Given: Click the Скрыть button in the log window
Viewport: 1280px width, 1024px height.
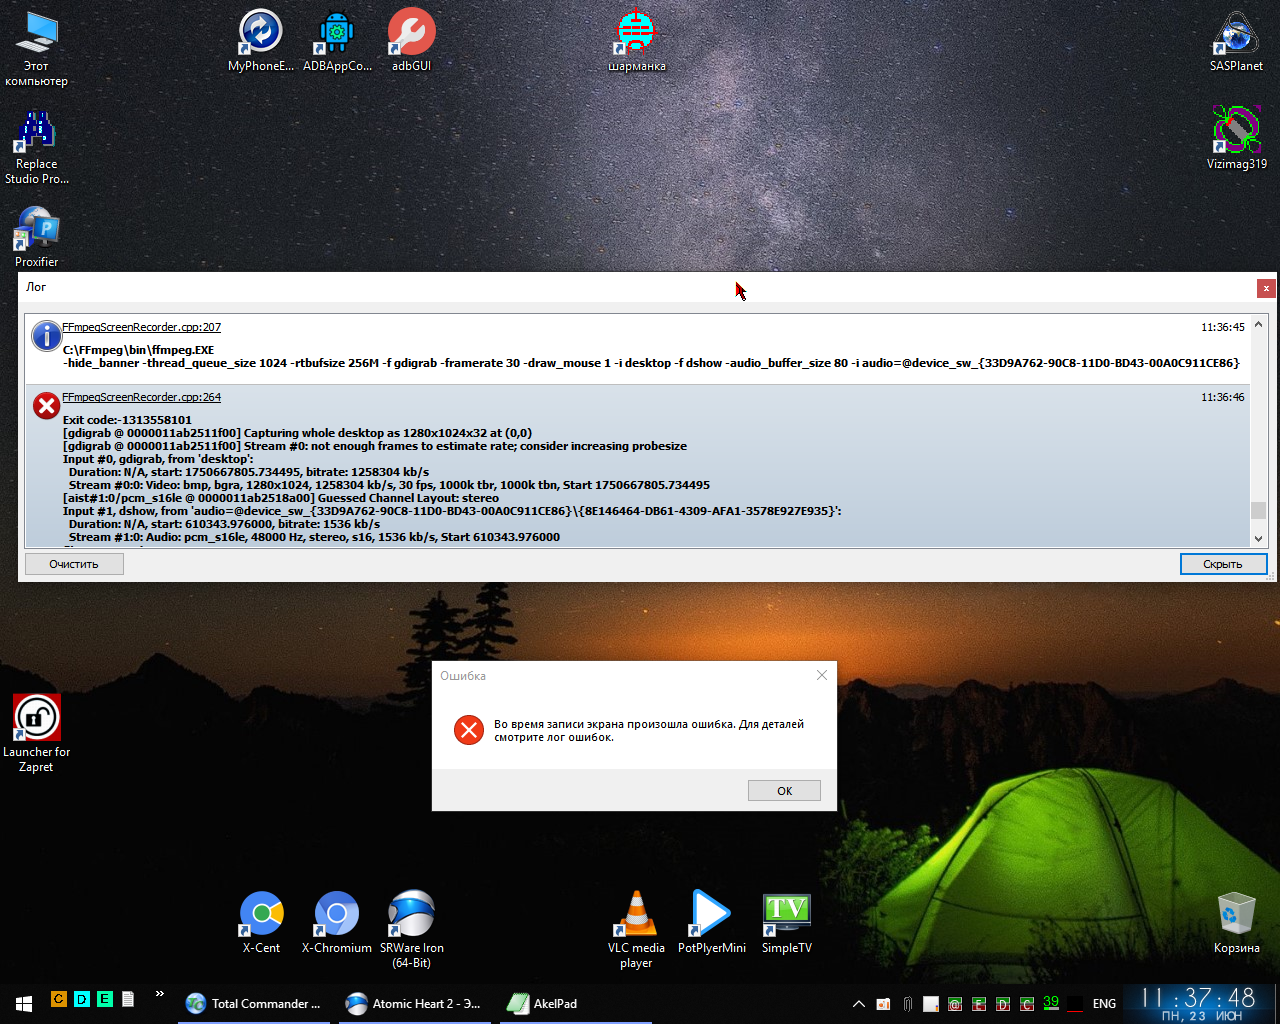Looking at the screenshot, I should point(1223,564).
